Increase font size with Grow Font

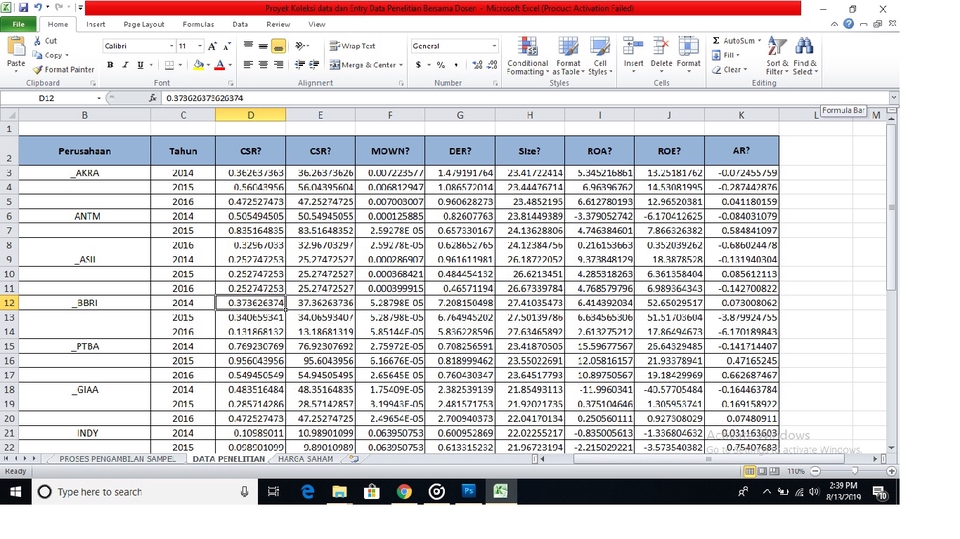[212, 46]
